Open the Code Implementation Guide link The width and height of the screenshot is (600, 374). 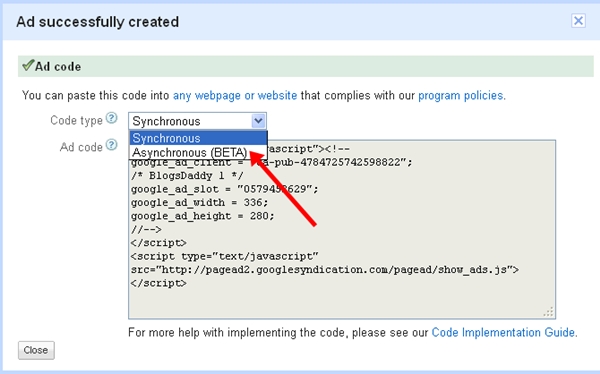click(x=503, y=332)
